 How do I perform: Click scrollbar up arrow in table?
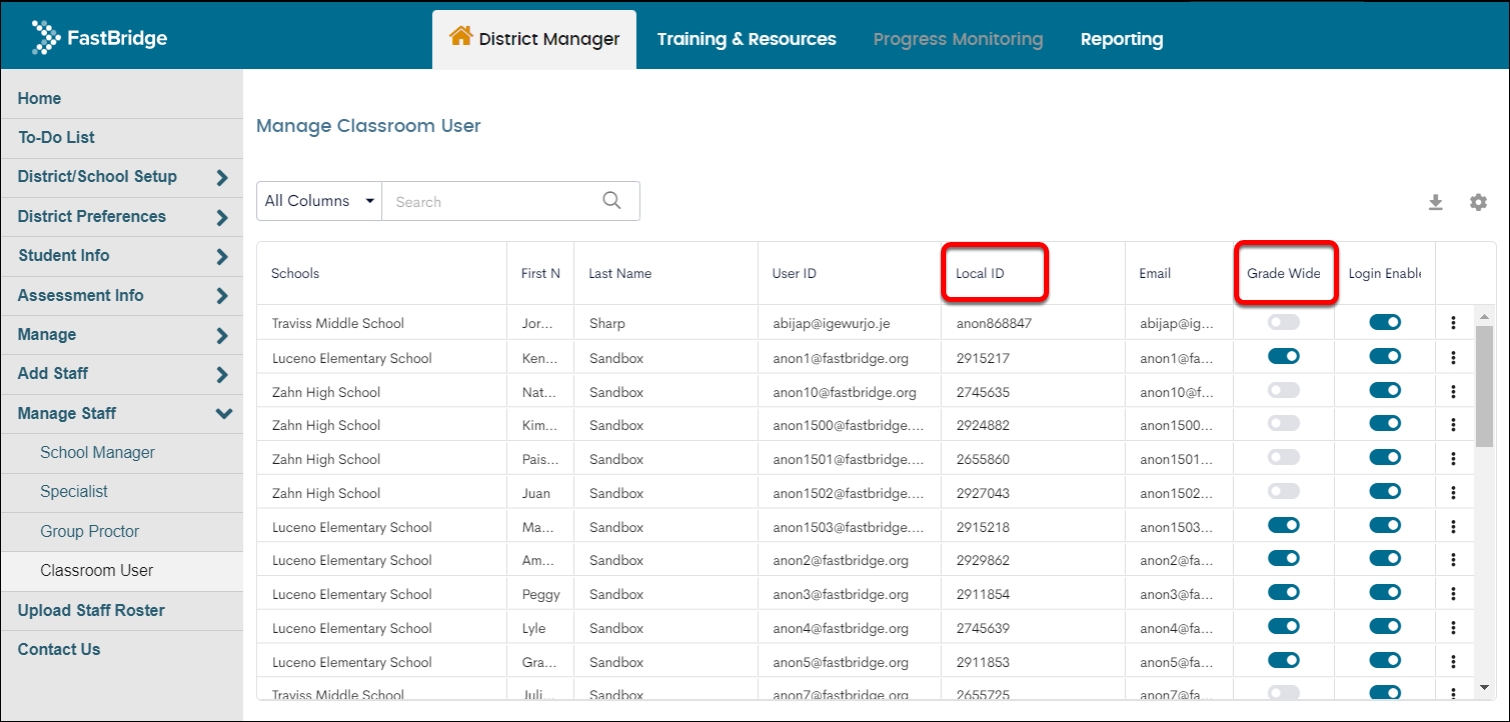coord(1485,316)
